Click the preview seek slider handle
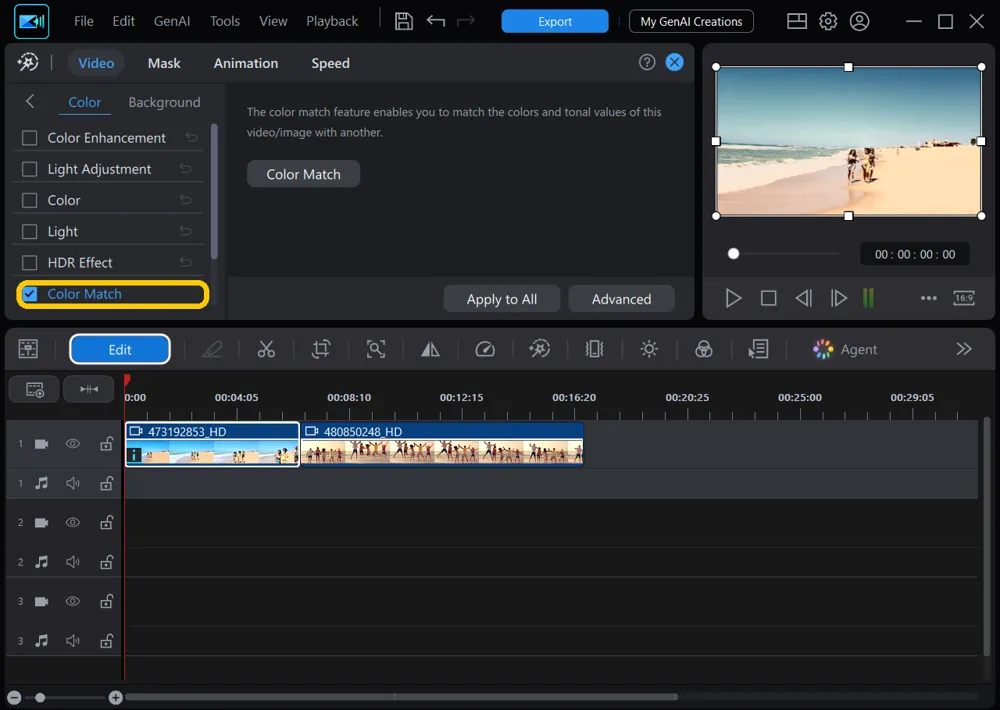Viewport: 1000px width, 710px height. coord(733,254)
